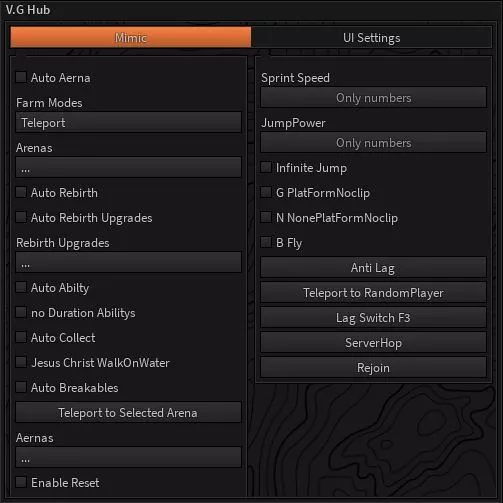Enable the Auto Aerna checkbox
This screenshot has height=503, width=503.
[21, 77]
